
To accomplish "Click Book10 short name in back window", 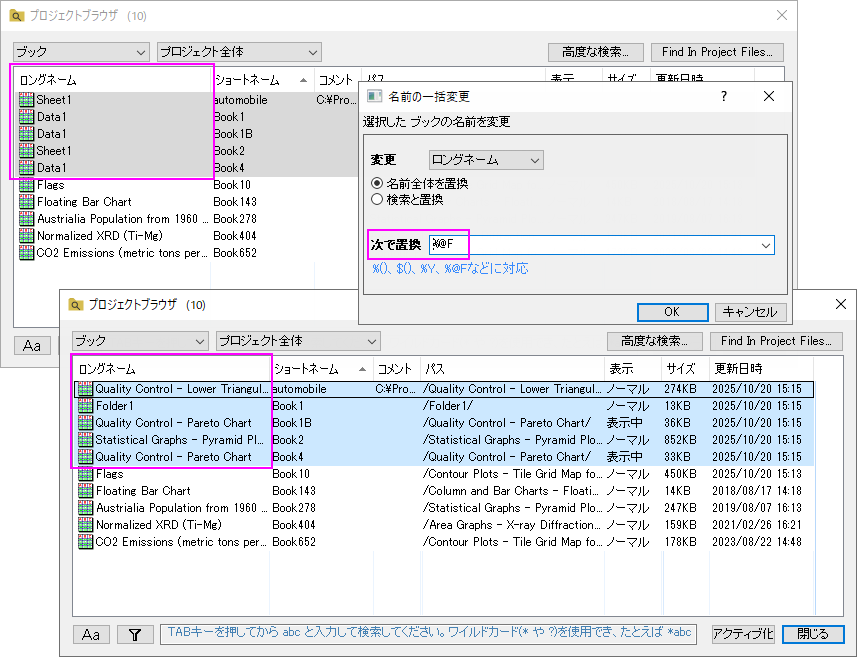I will [x=232, y=185].
